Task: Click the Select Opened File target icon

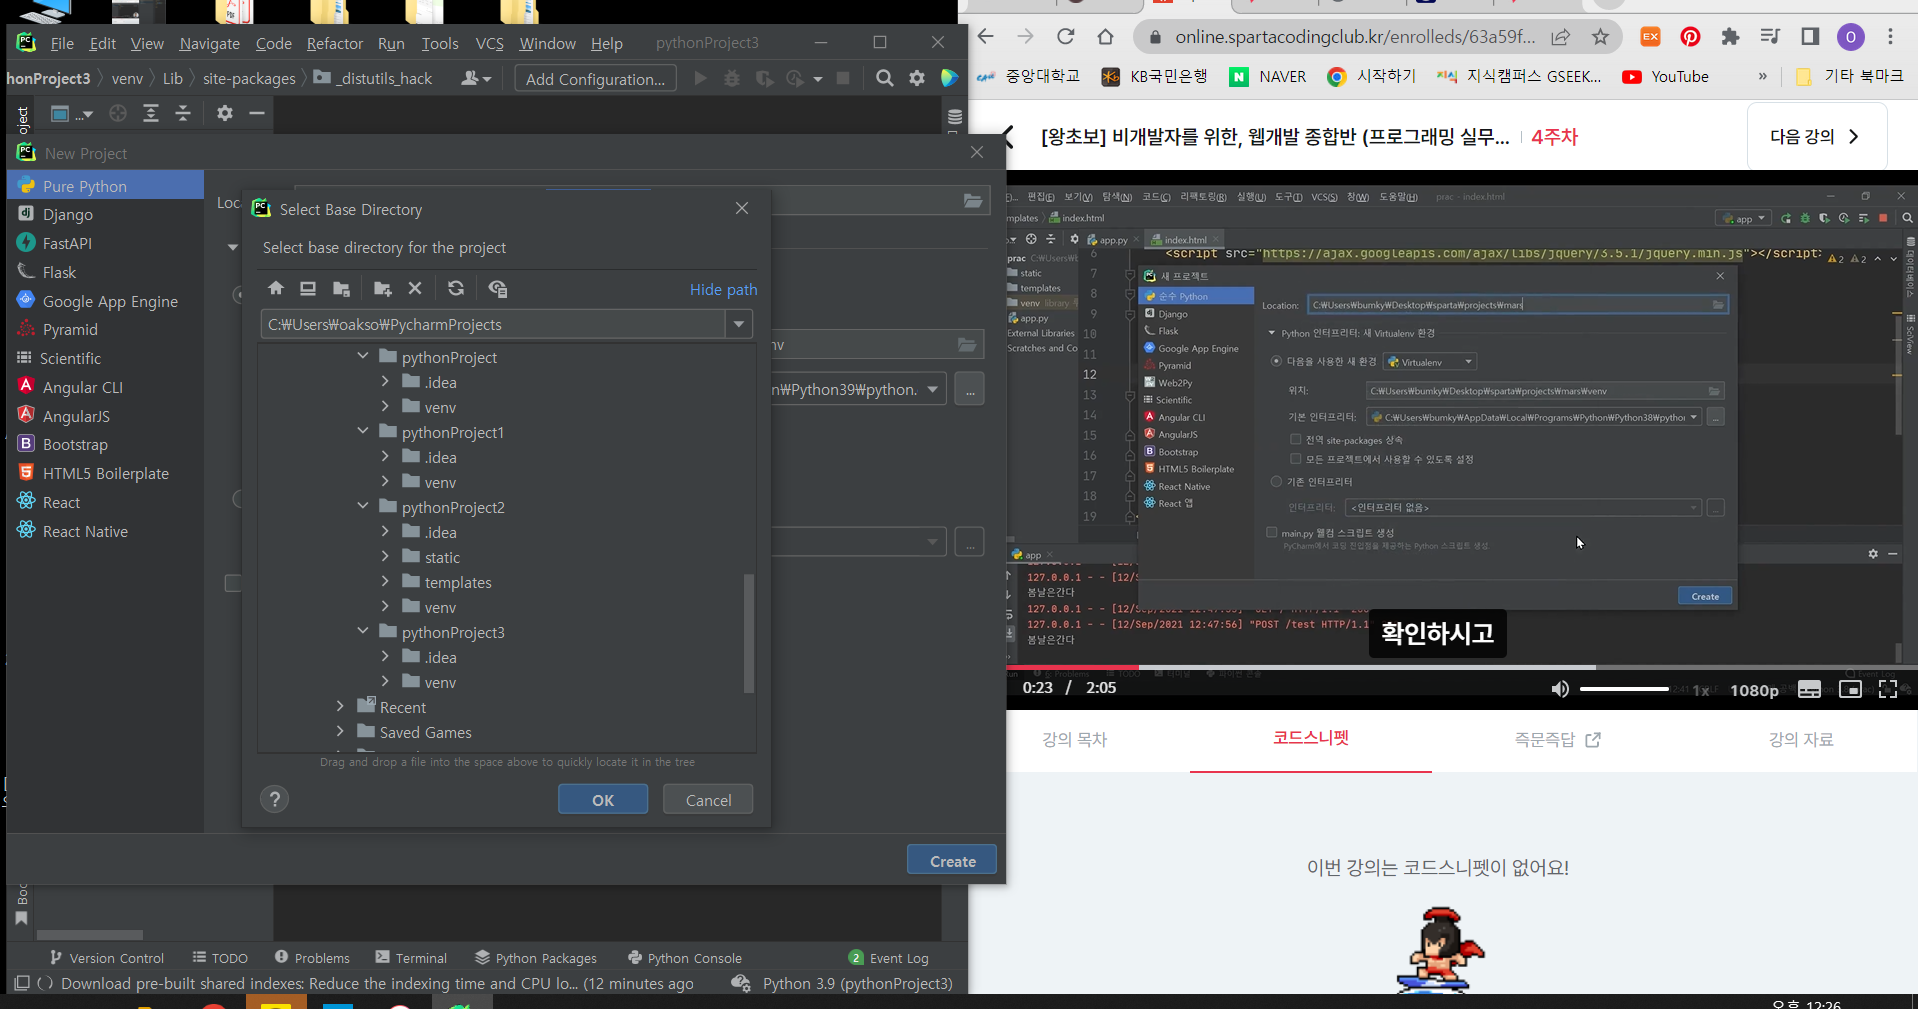Action: pyautogui.click(x=118, y=113)
